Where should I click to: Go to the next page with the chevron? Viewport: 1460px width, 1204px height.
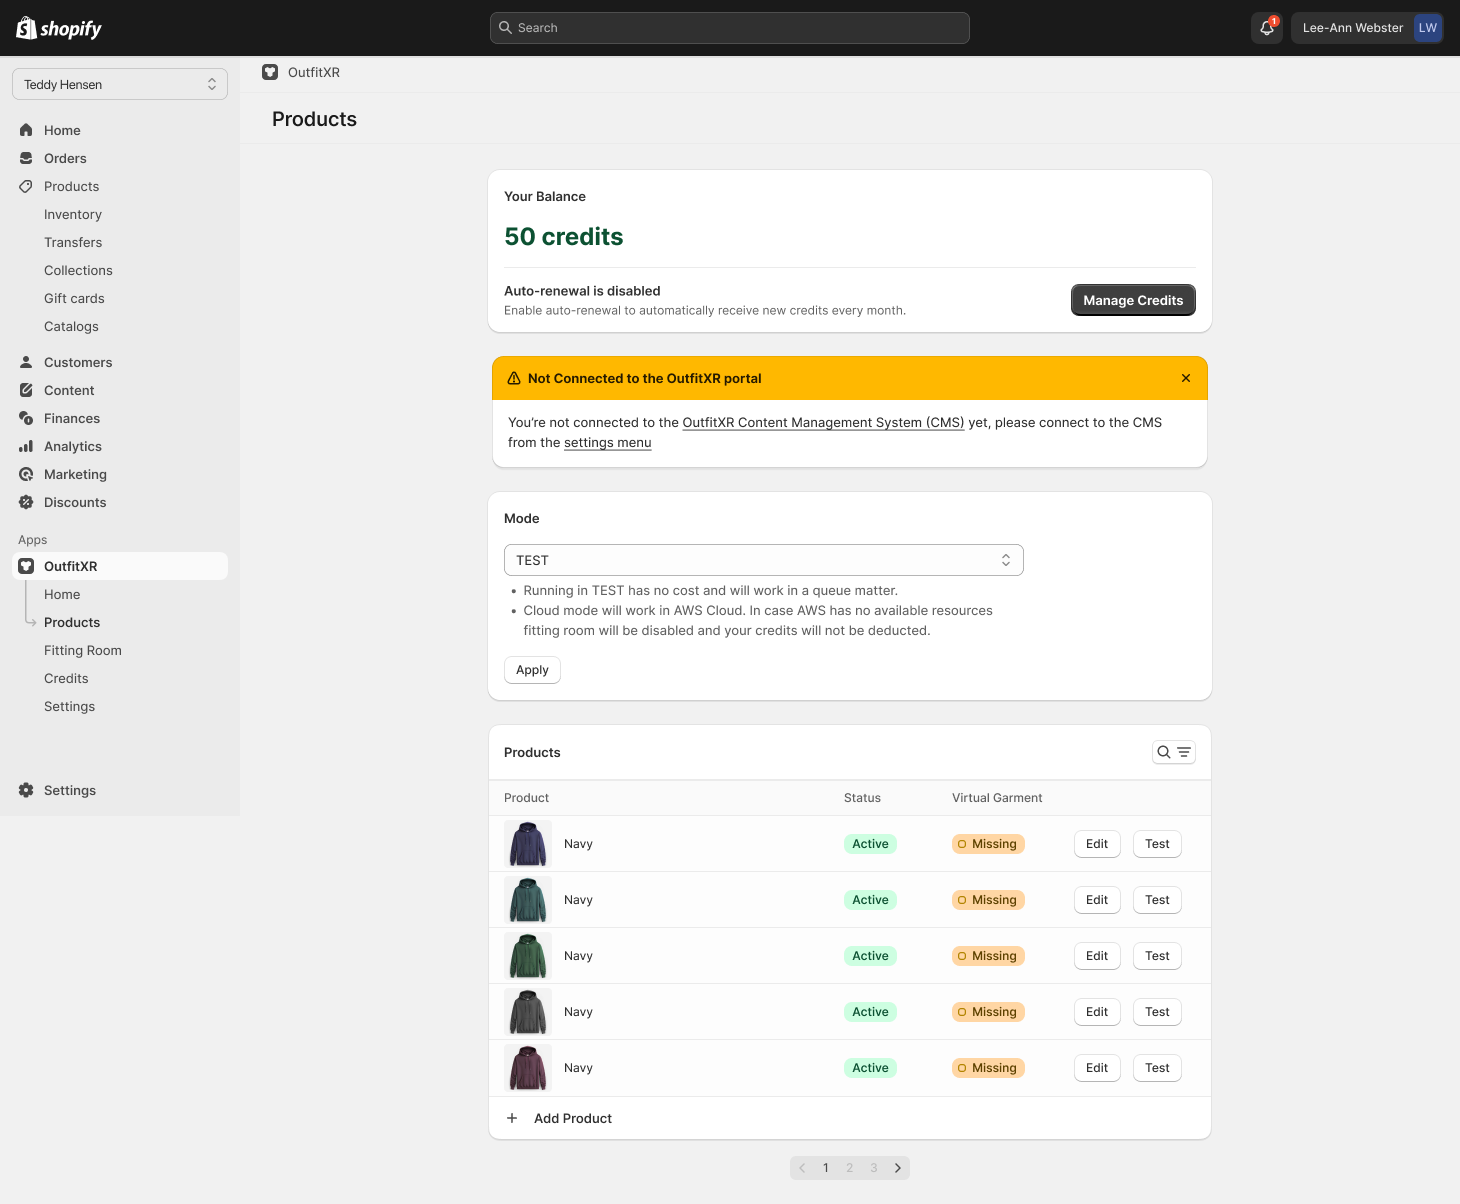coord(898,1168)
